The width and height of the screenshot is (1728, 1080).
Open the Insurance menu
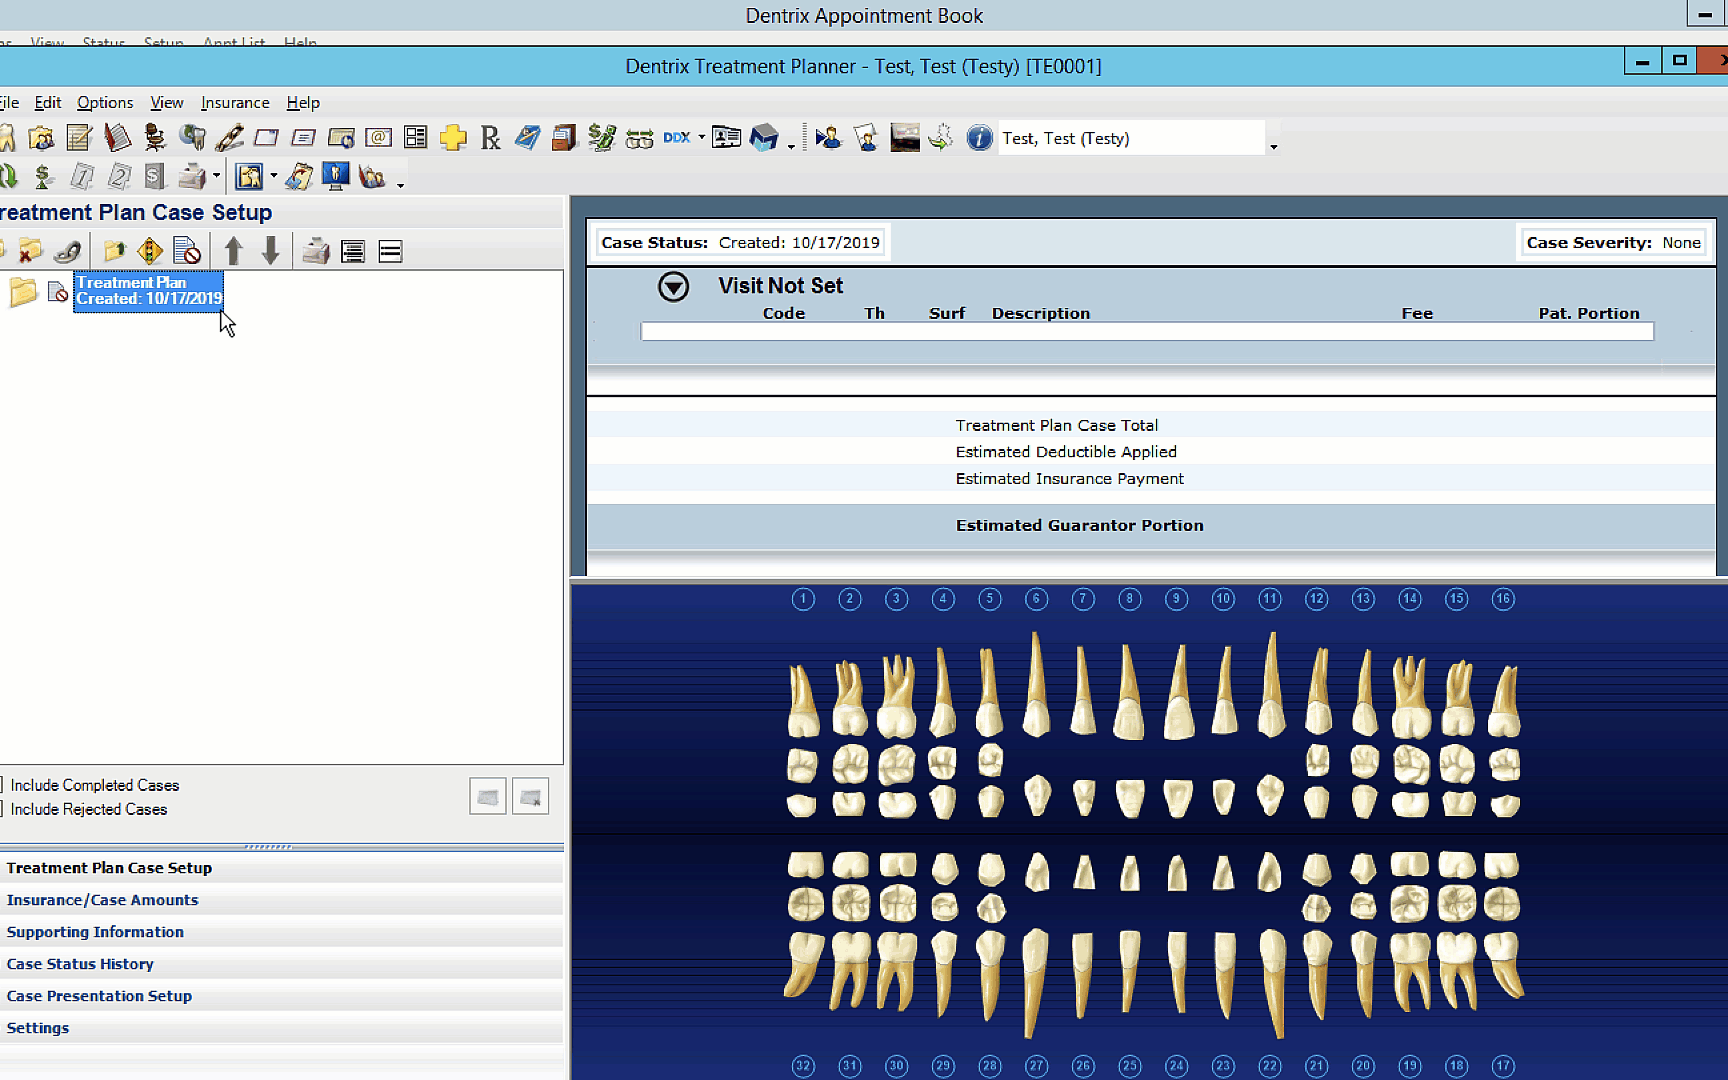[235, 102]
